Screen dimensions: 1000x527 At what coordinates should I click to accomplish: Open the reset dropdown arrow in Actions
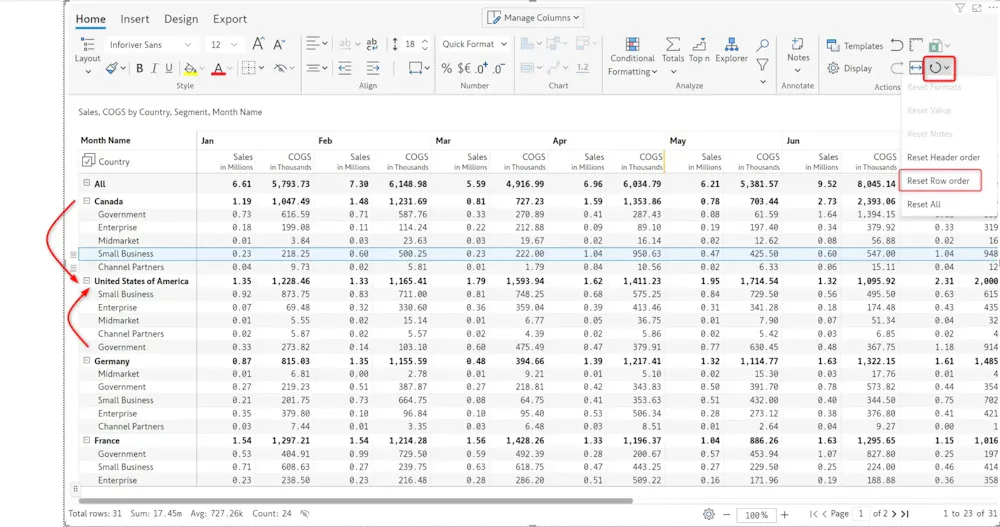947,68
